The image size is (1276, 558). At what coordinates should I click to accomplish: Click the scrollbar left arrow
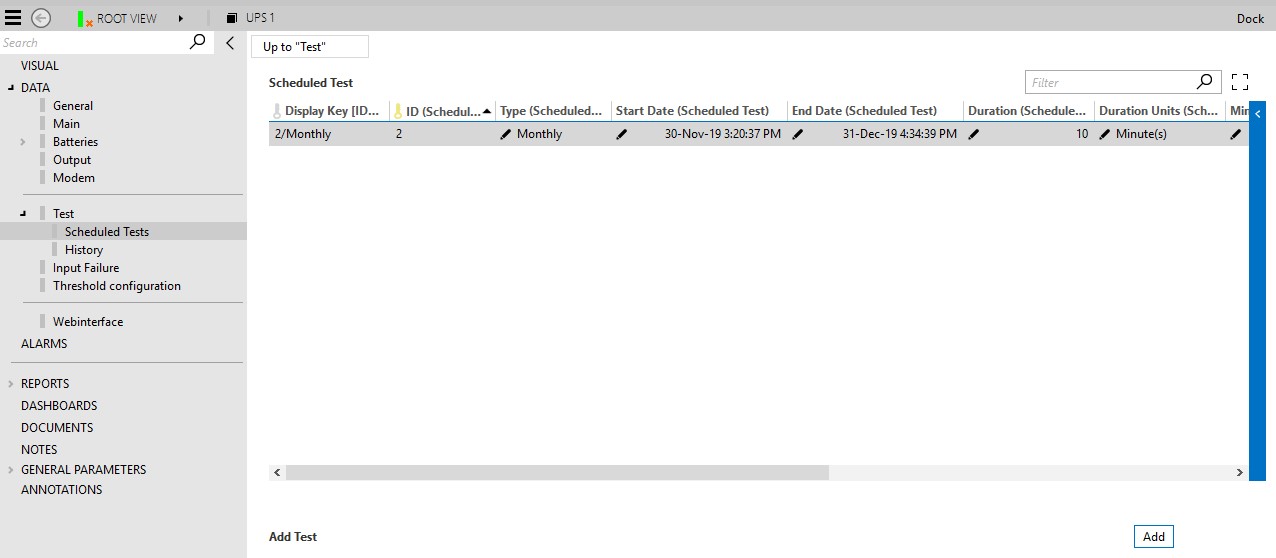(277, 472)
